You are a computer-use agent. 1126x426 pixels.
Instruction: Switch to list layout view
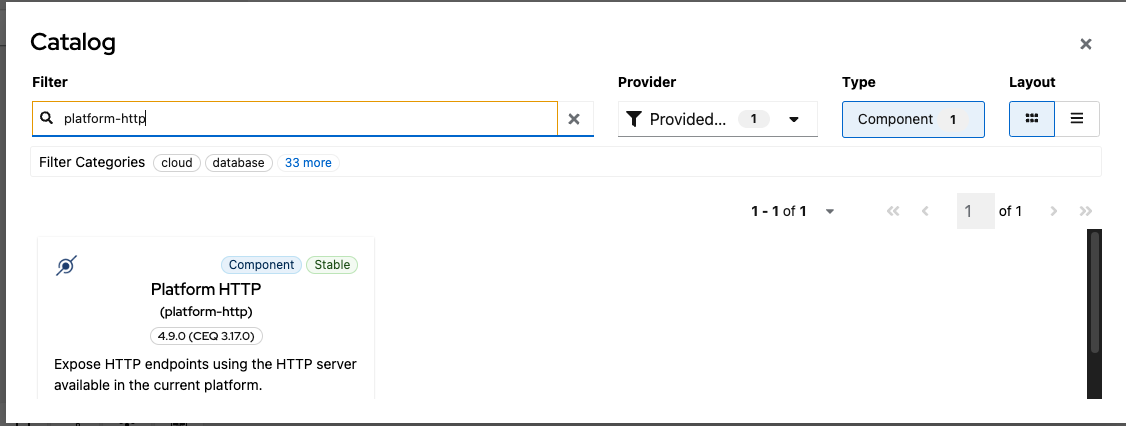[x=1077, y=118]
